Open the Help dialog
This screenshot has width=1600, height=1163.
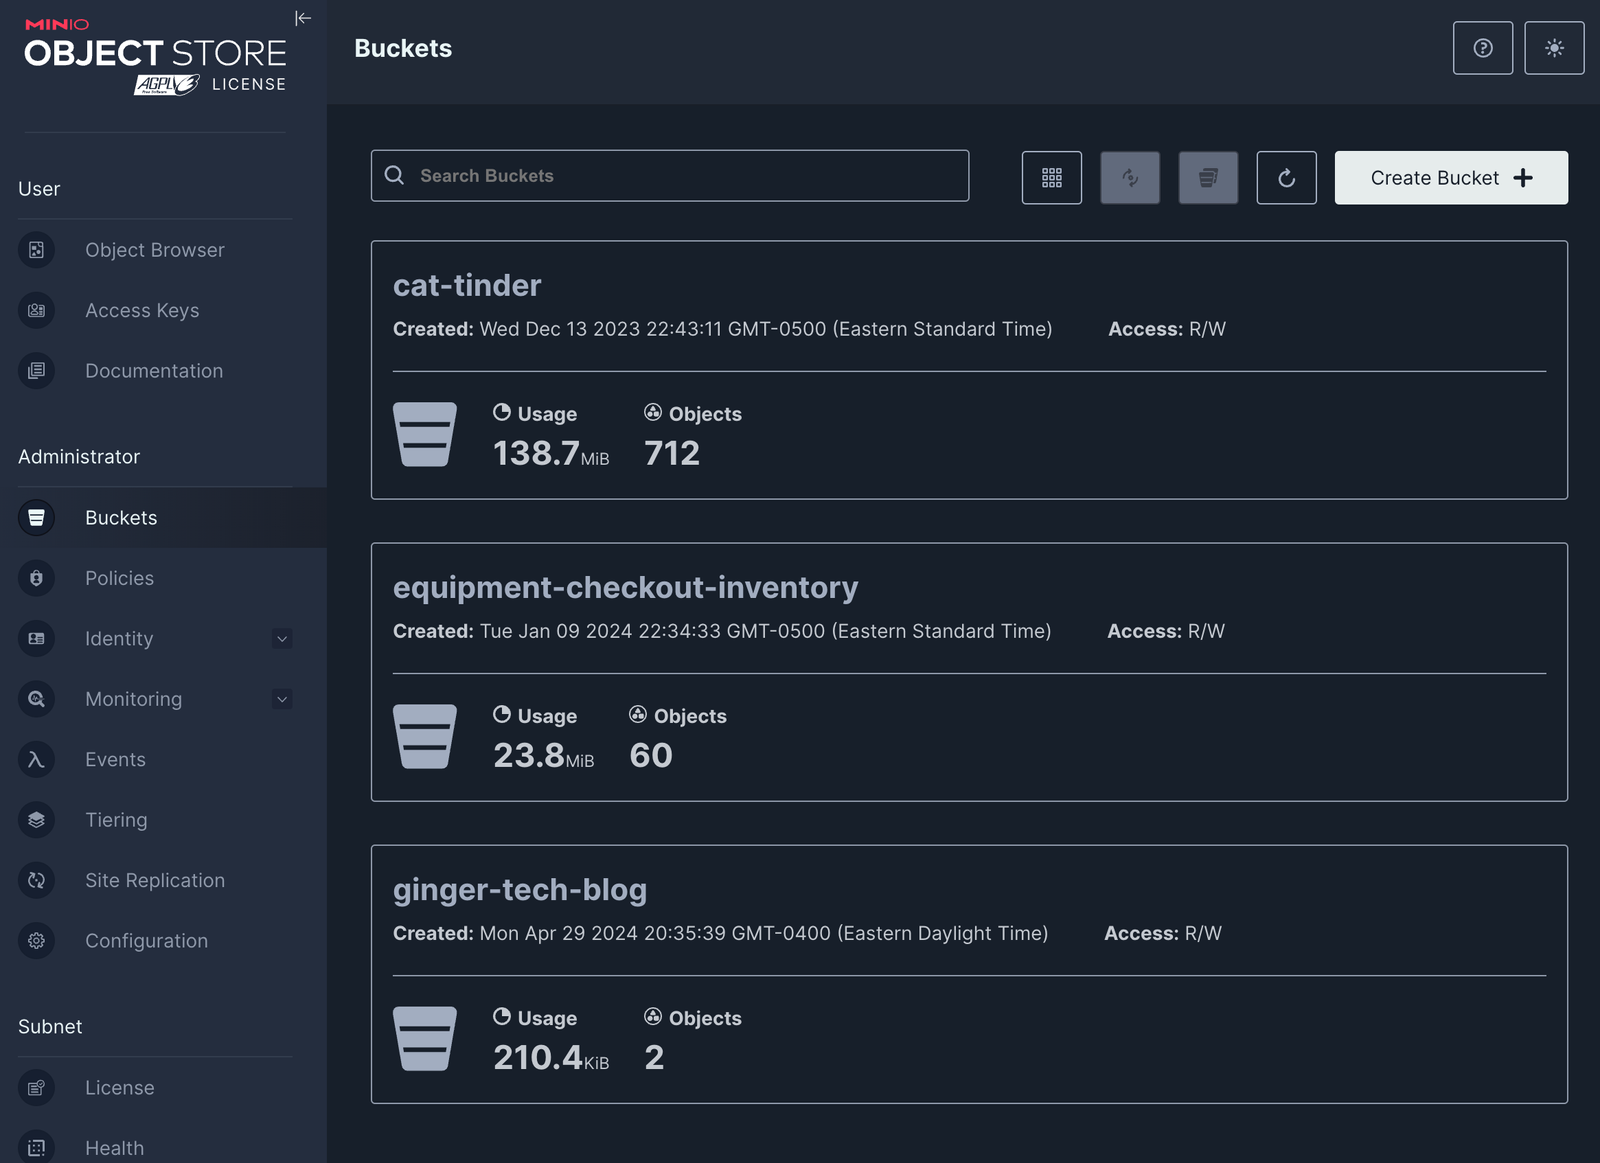1482,47
